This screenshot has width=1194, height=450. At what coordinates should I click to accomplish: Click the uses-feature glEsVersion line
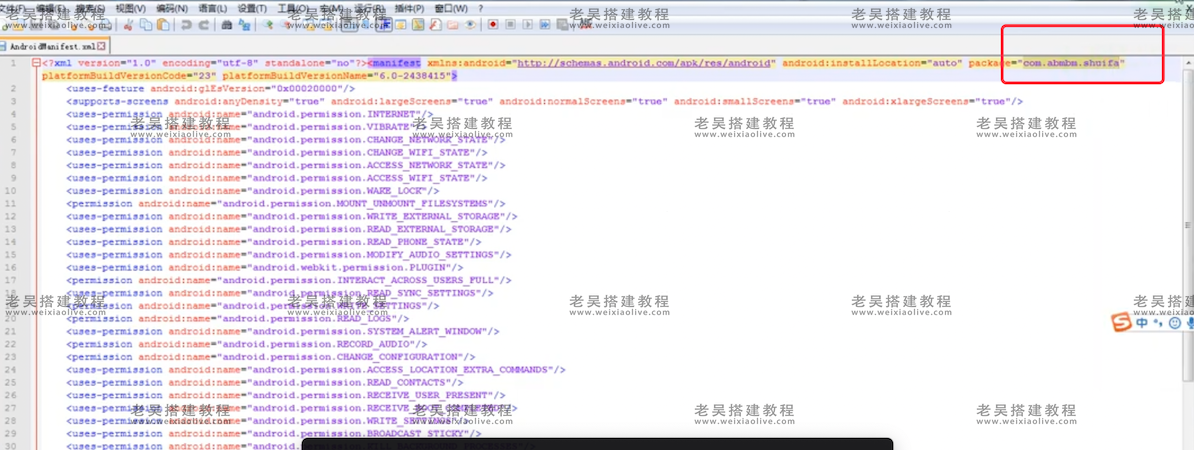pyautogui.click(x=210, y=89)
